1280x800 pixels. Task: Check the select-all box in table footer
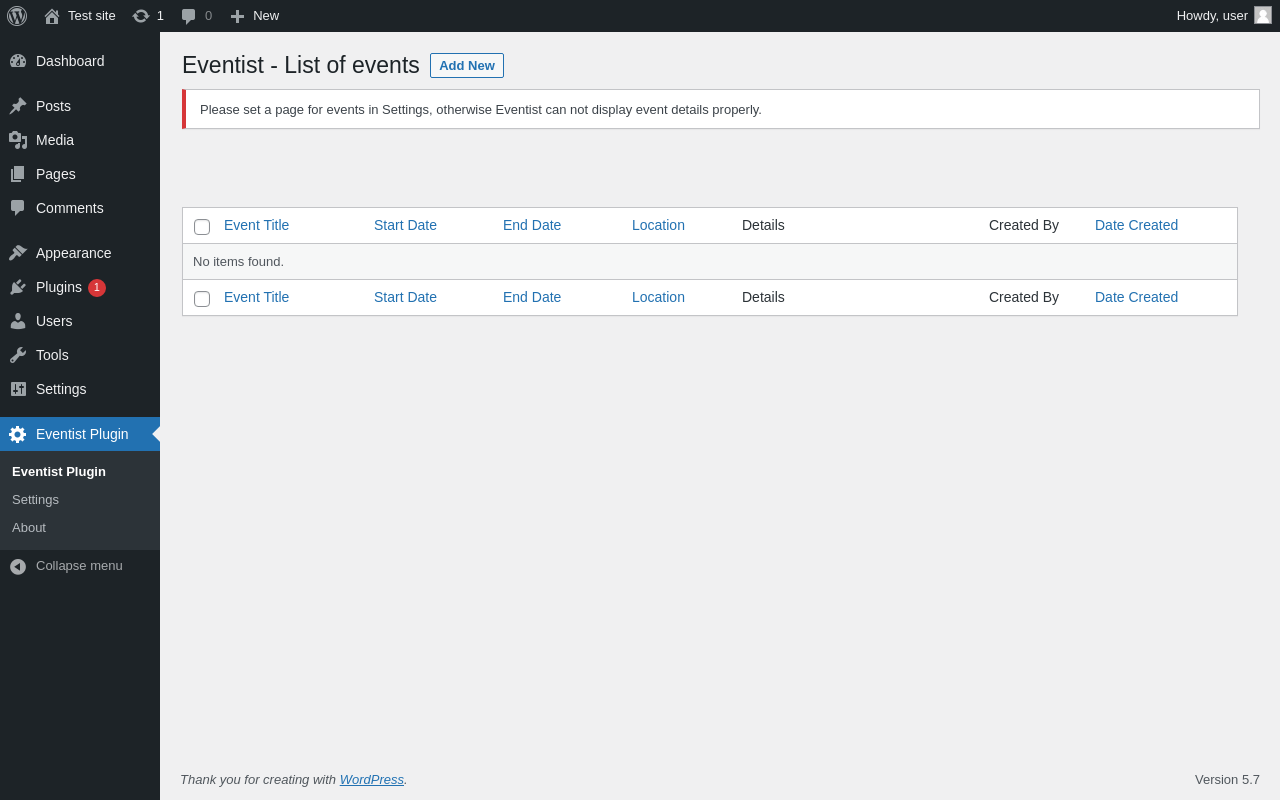coord(202,299)
